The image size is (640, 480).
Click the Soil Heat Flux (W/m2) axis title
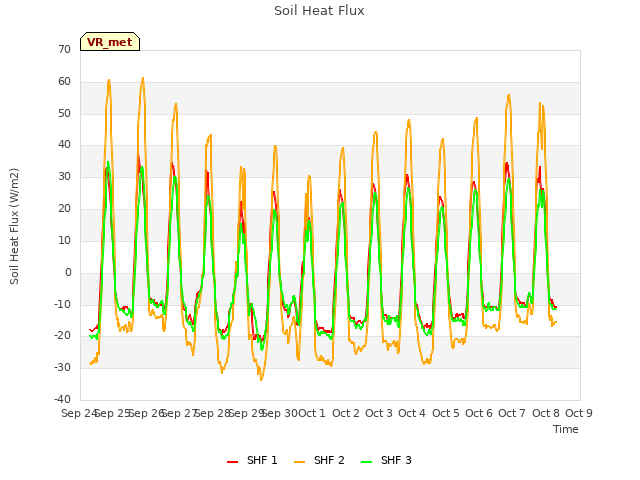[14, 226]
